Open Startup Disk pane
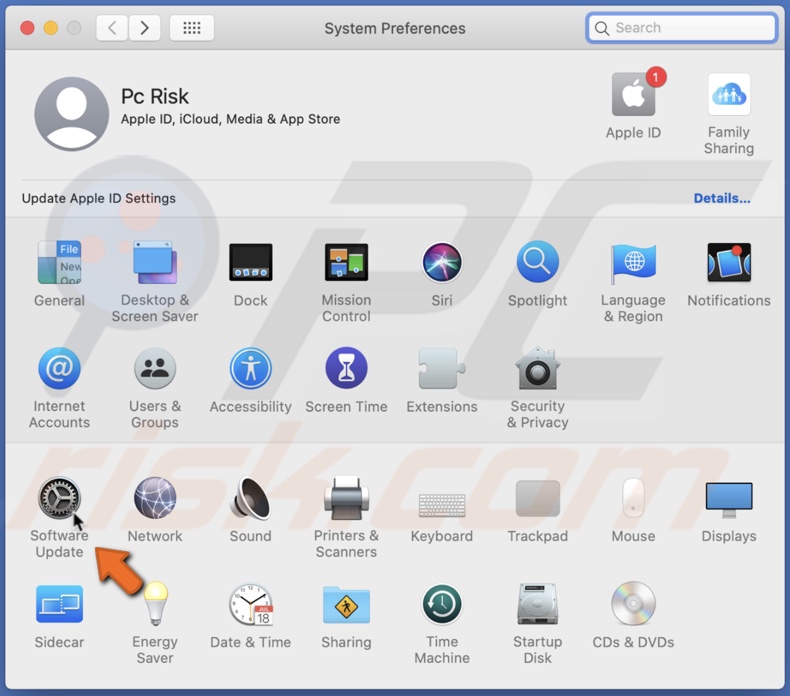Viewport: 790px width, 696px height. click(538, 604)
